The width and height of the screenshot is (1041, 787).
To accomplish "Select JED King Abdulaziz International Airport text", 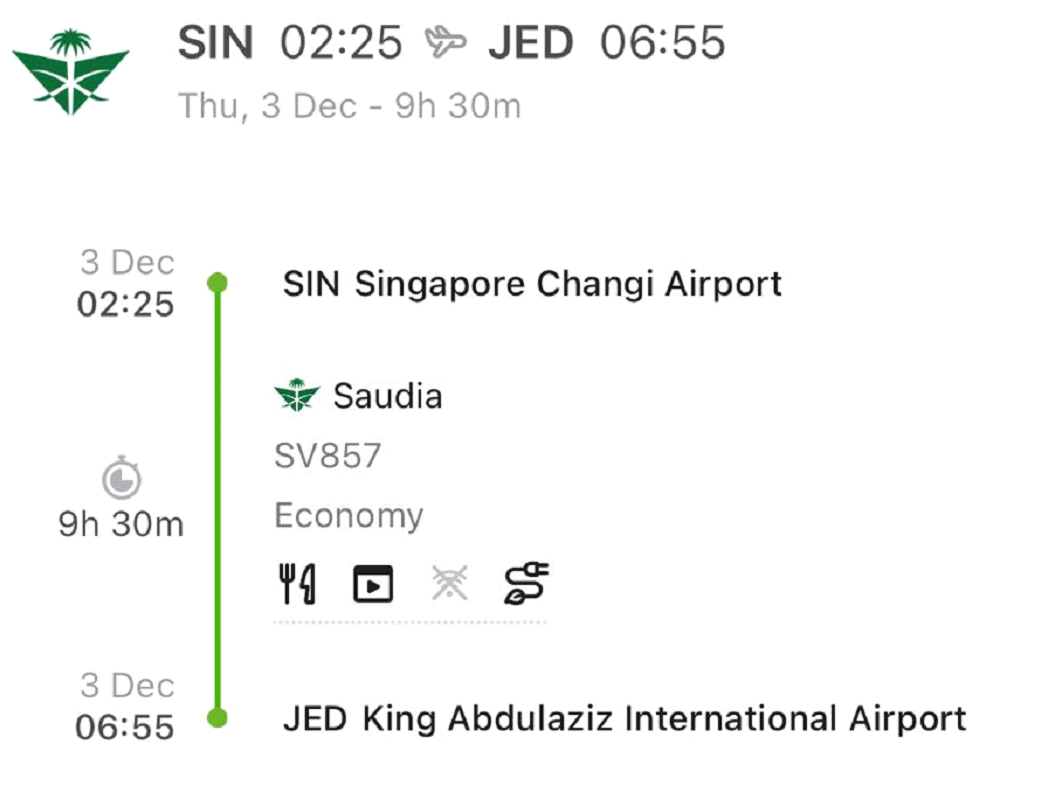I will (624, 718).
